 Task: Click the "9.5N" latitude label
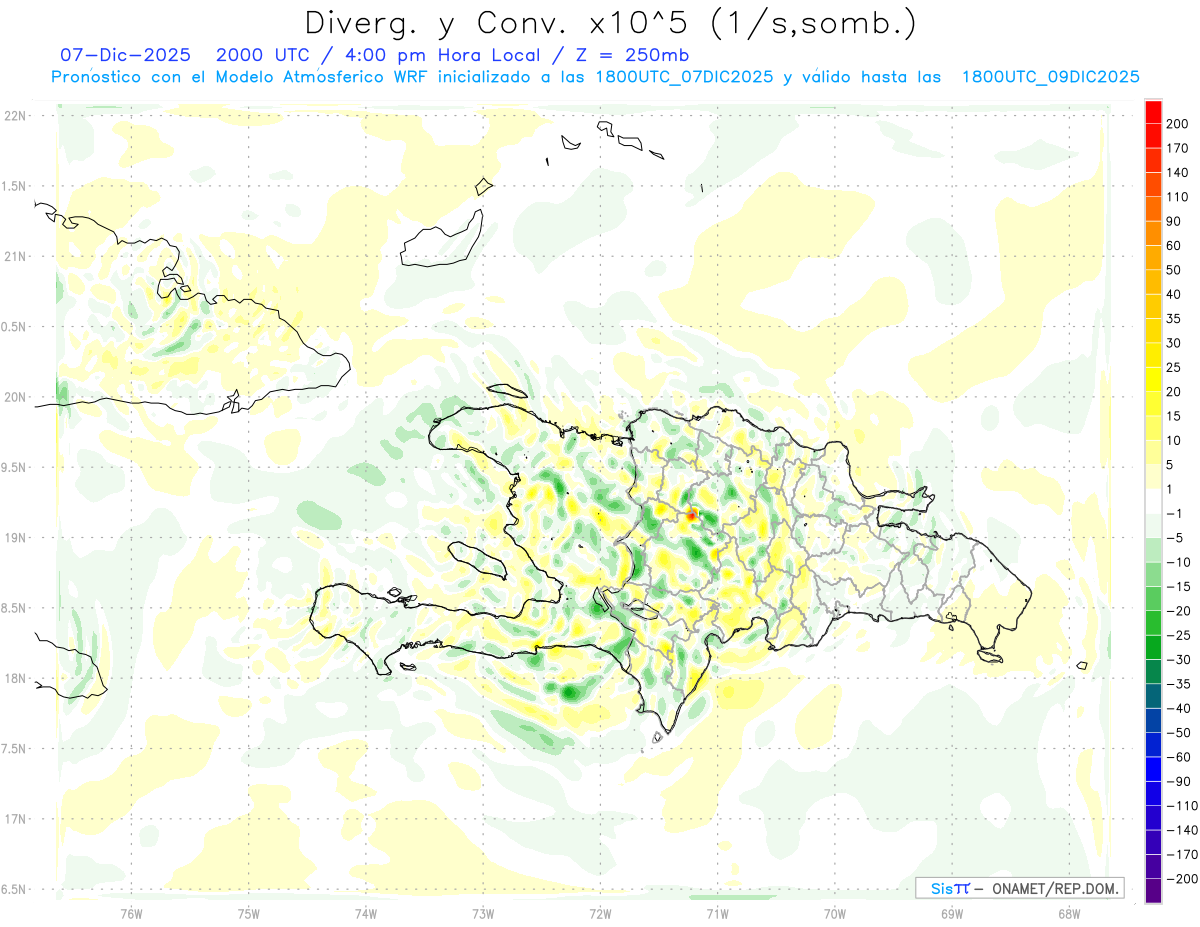14,468
